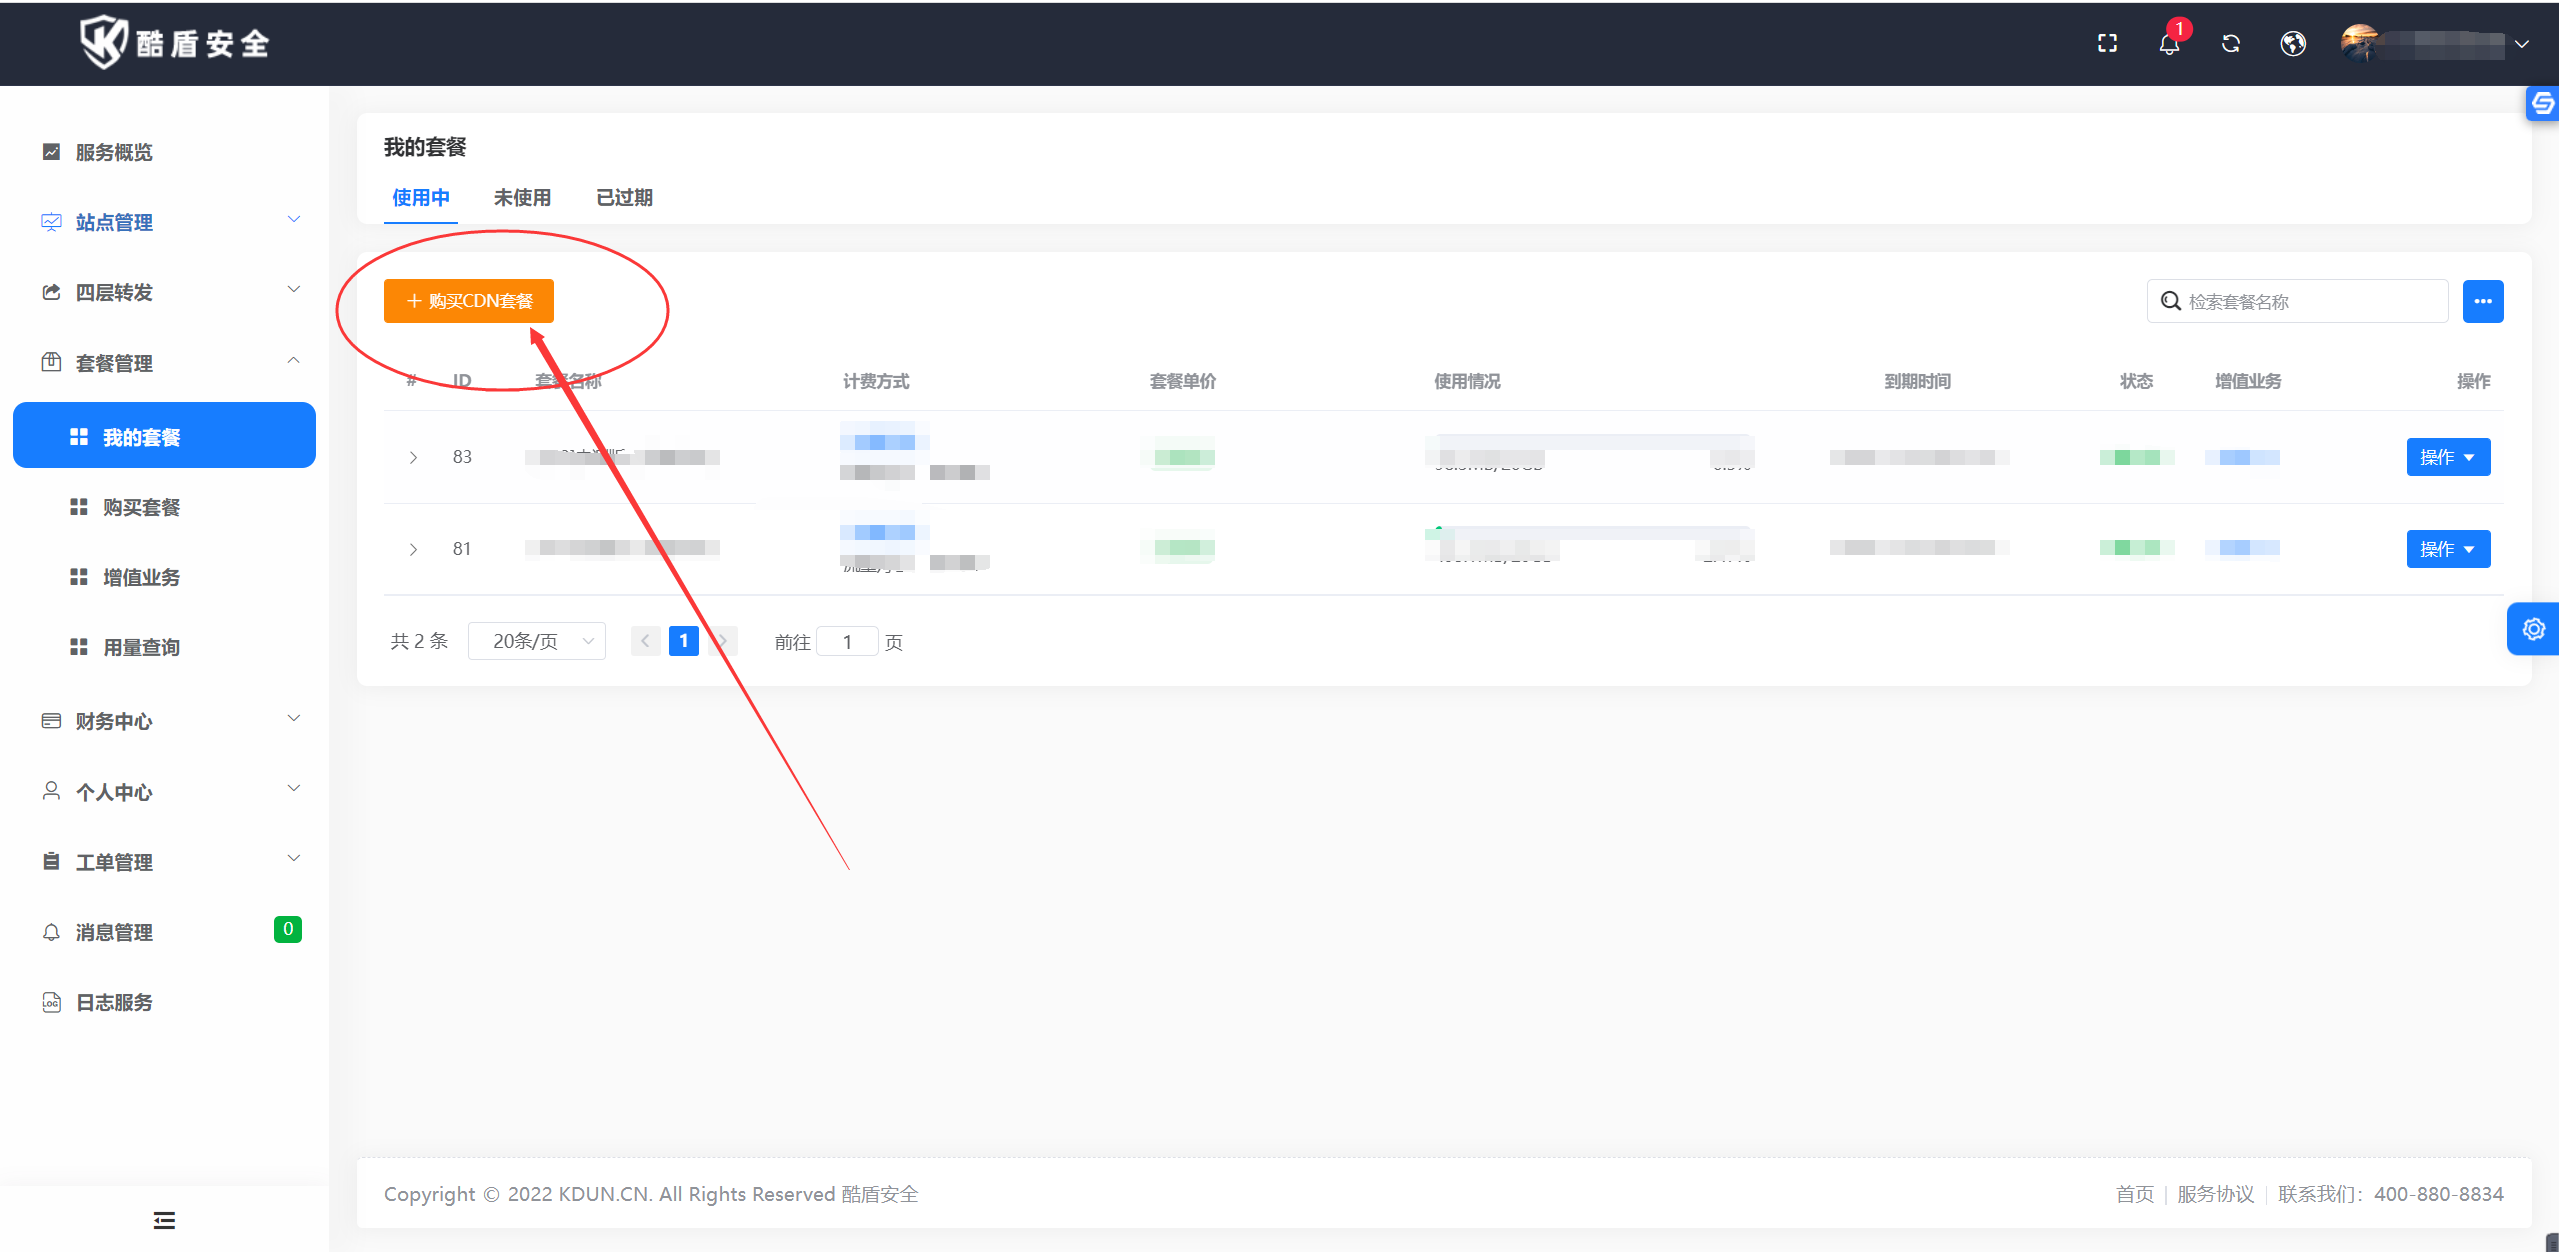Viewport: 2559px width, 1252px height.
Task: Open the globe language icon
Action: click(x=2293, y=44)
